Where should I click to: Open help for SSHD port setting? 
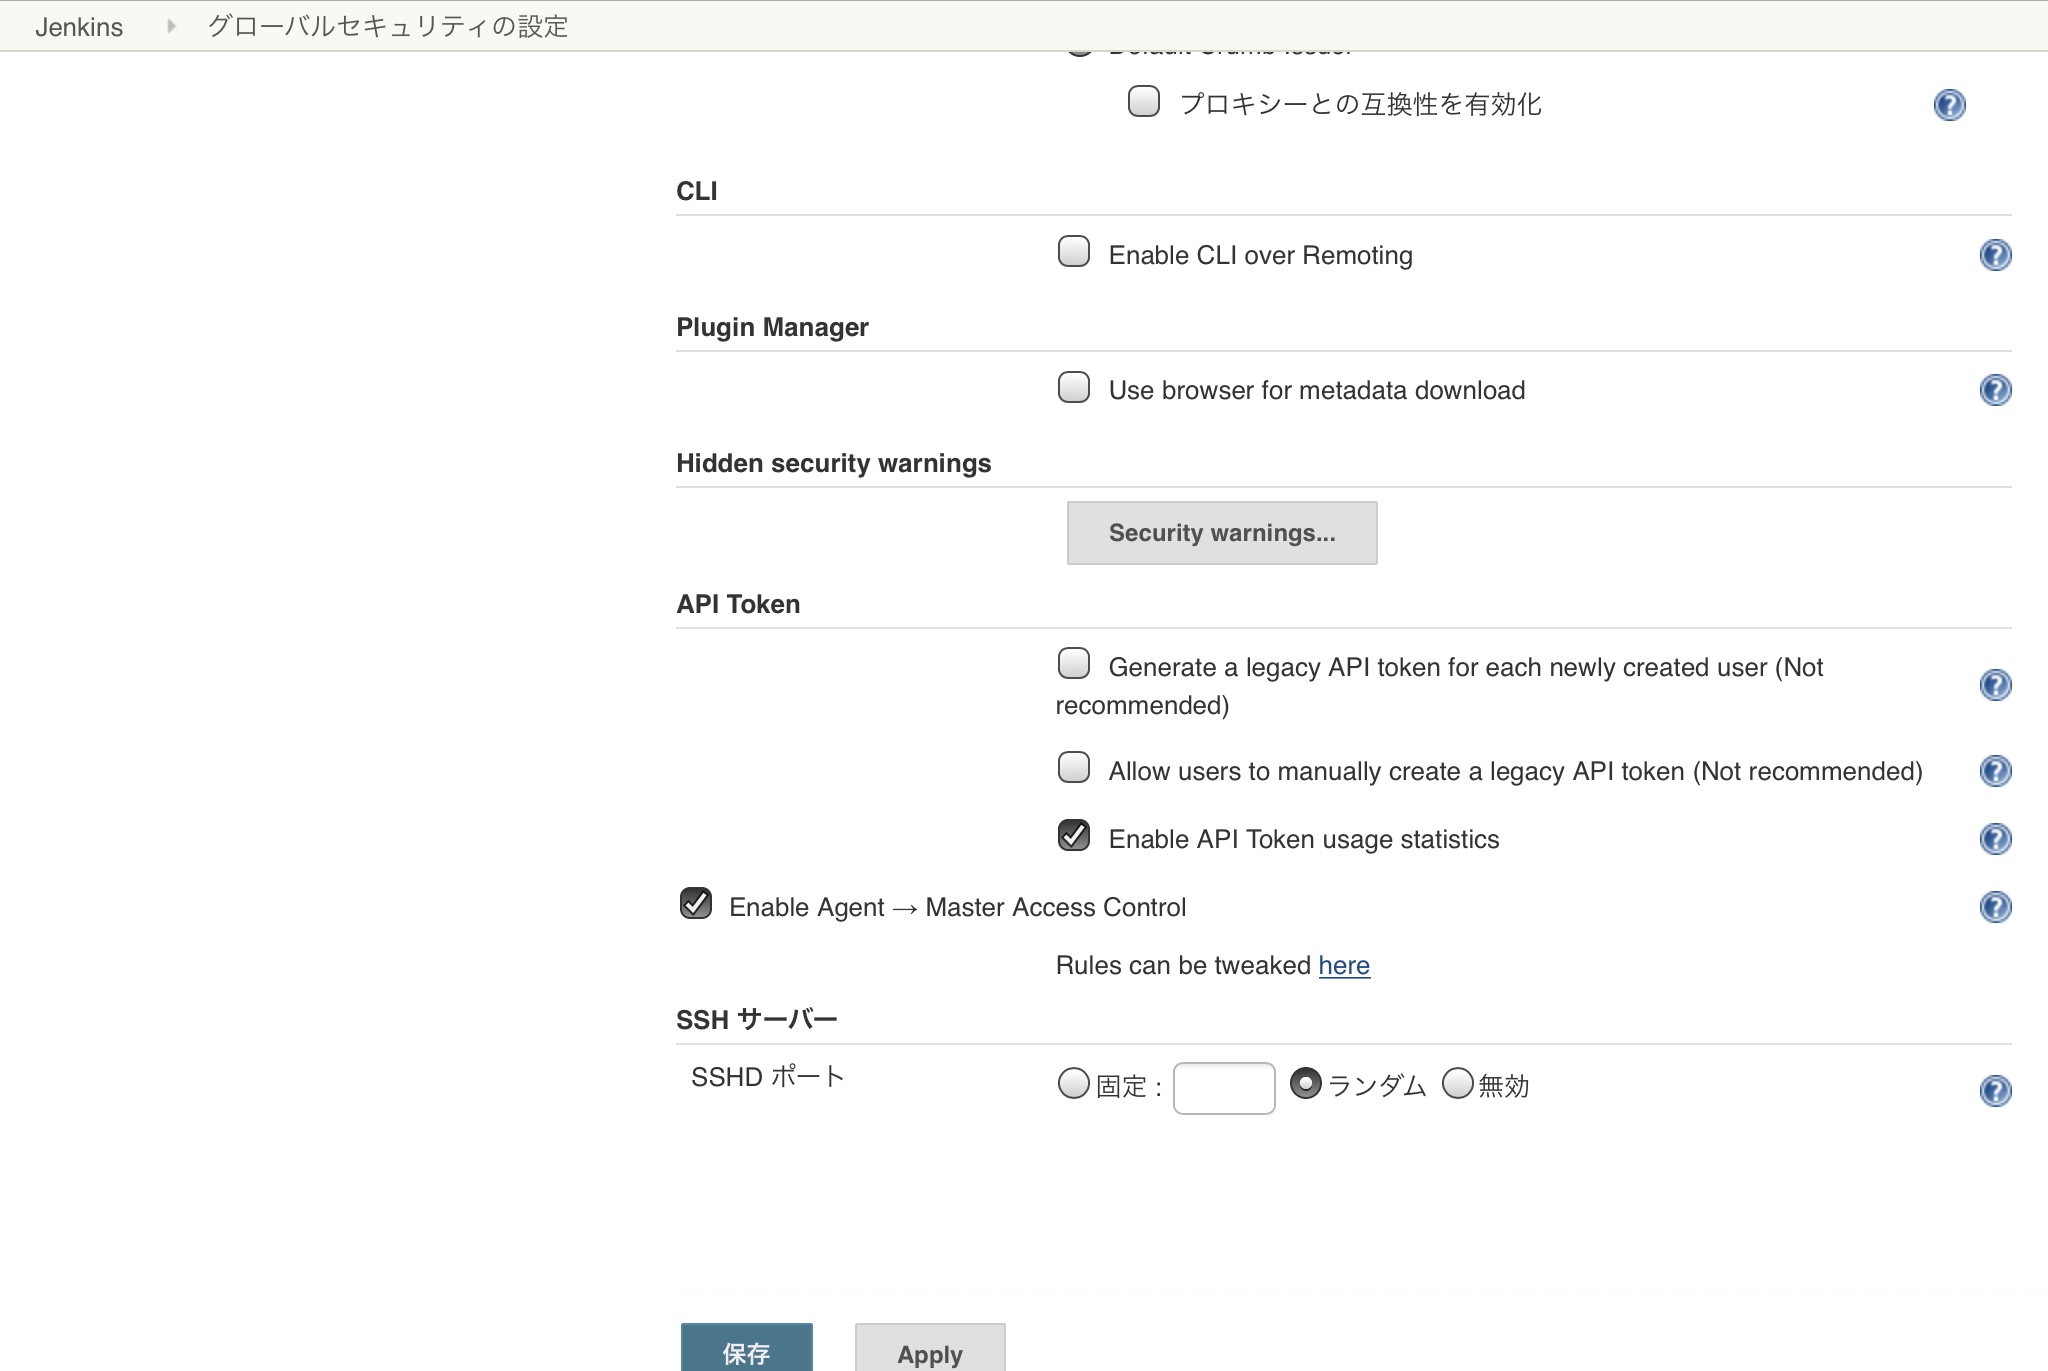click(1995, 1090)
